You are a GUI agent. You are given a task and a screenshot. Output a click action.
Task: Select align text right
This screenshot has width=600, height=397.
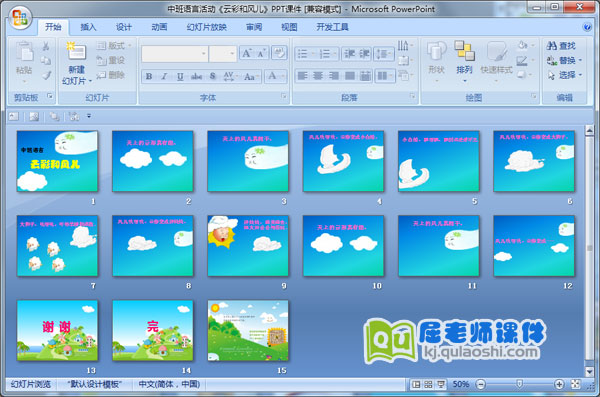[334, 76]
